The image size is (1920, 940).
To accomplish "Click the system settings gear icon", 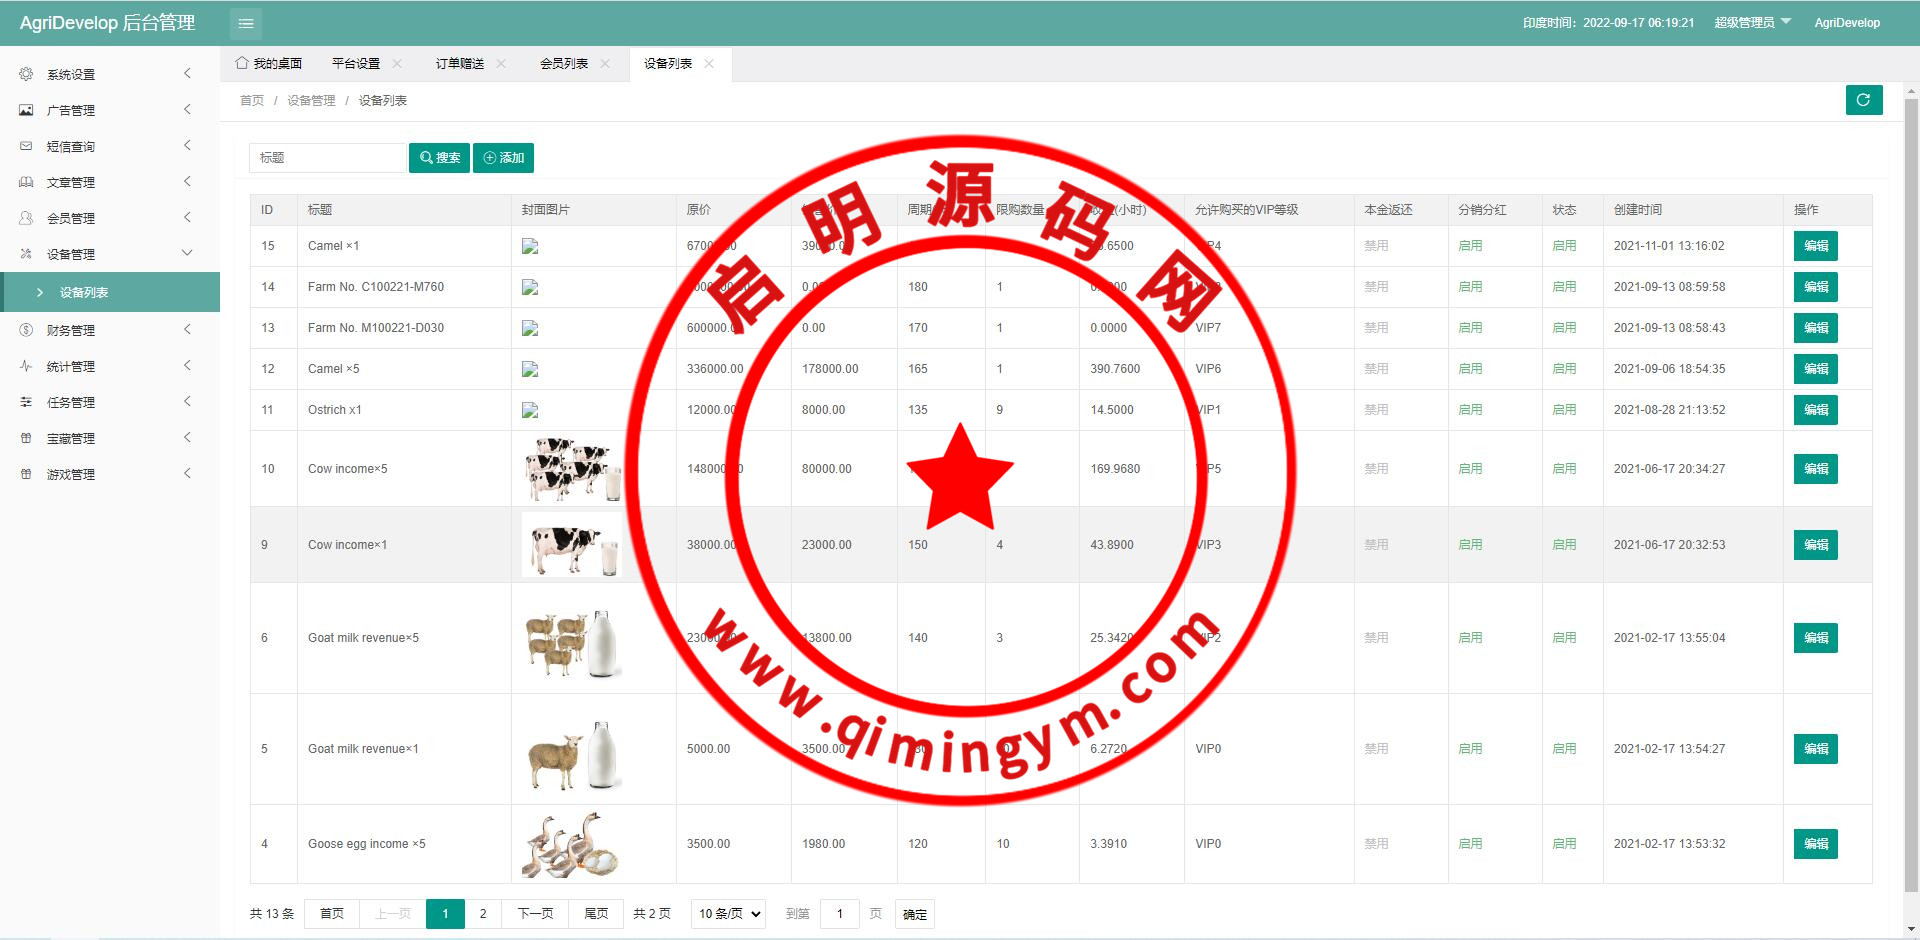I will (x=26, y=74).
